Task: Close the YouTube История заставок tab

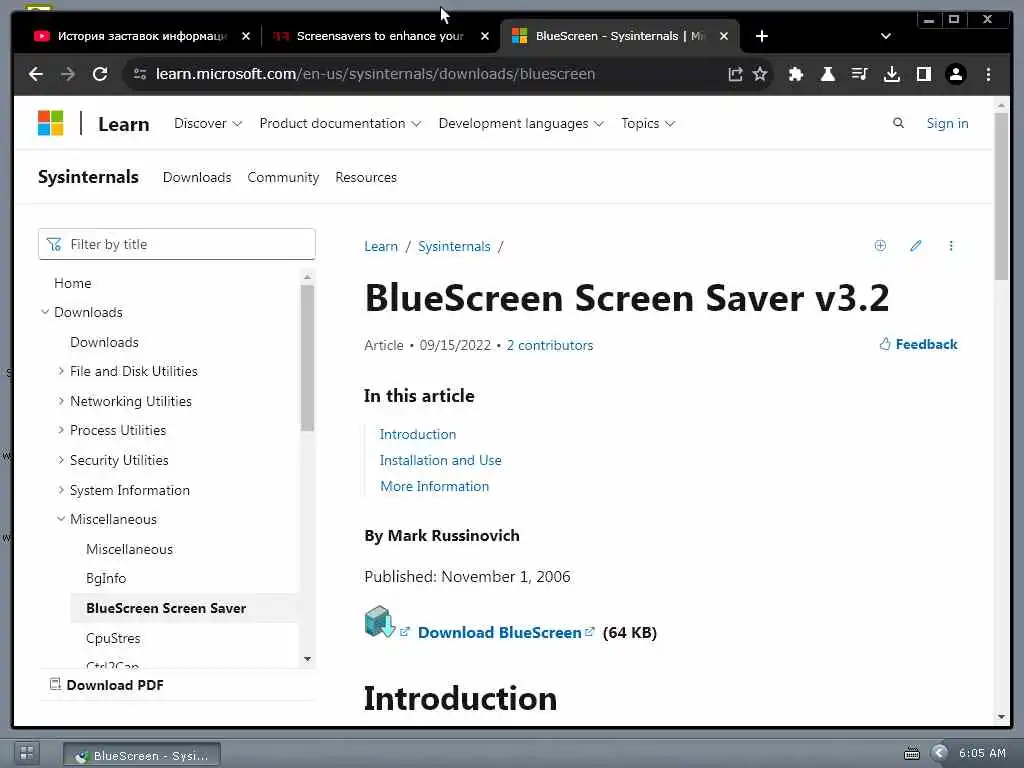Action: [x=246, y=36]
